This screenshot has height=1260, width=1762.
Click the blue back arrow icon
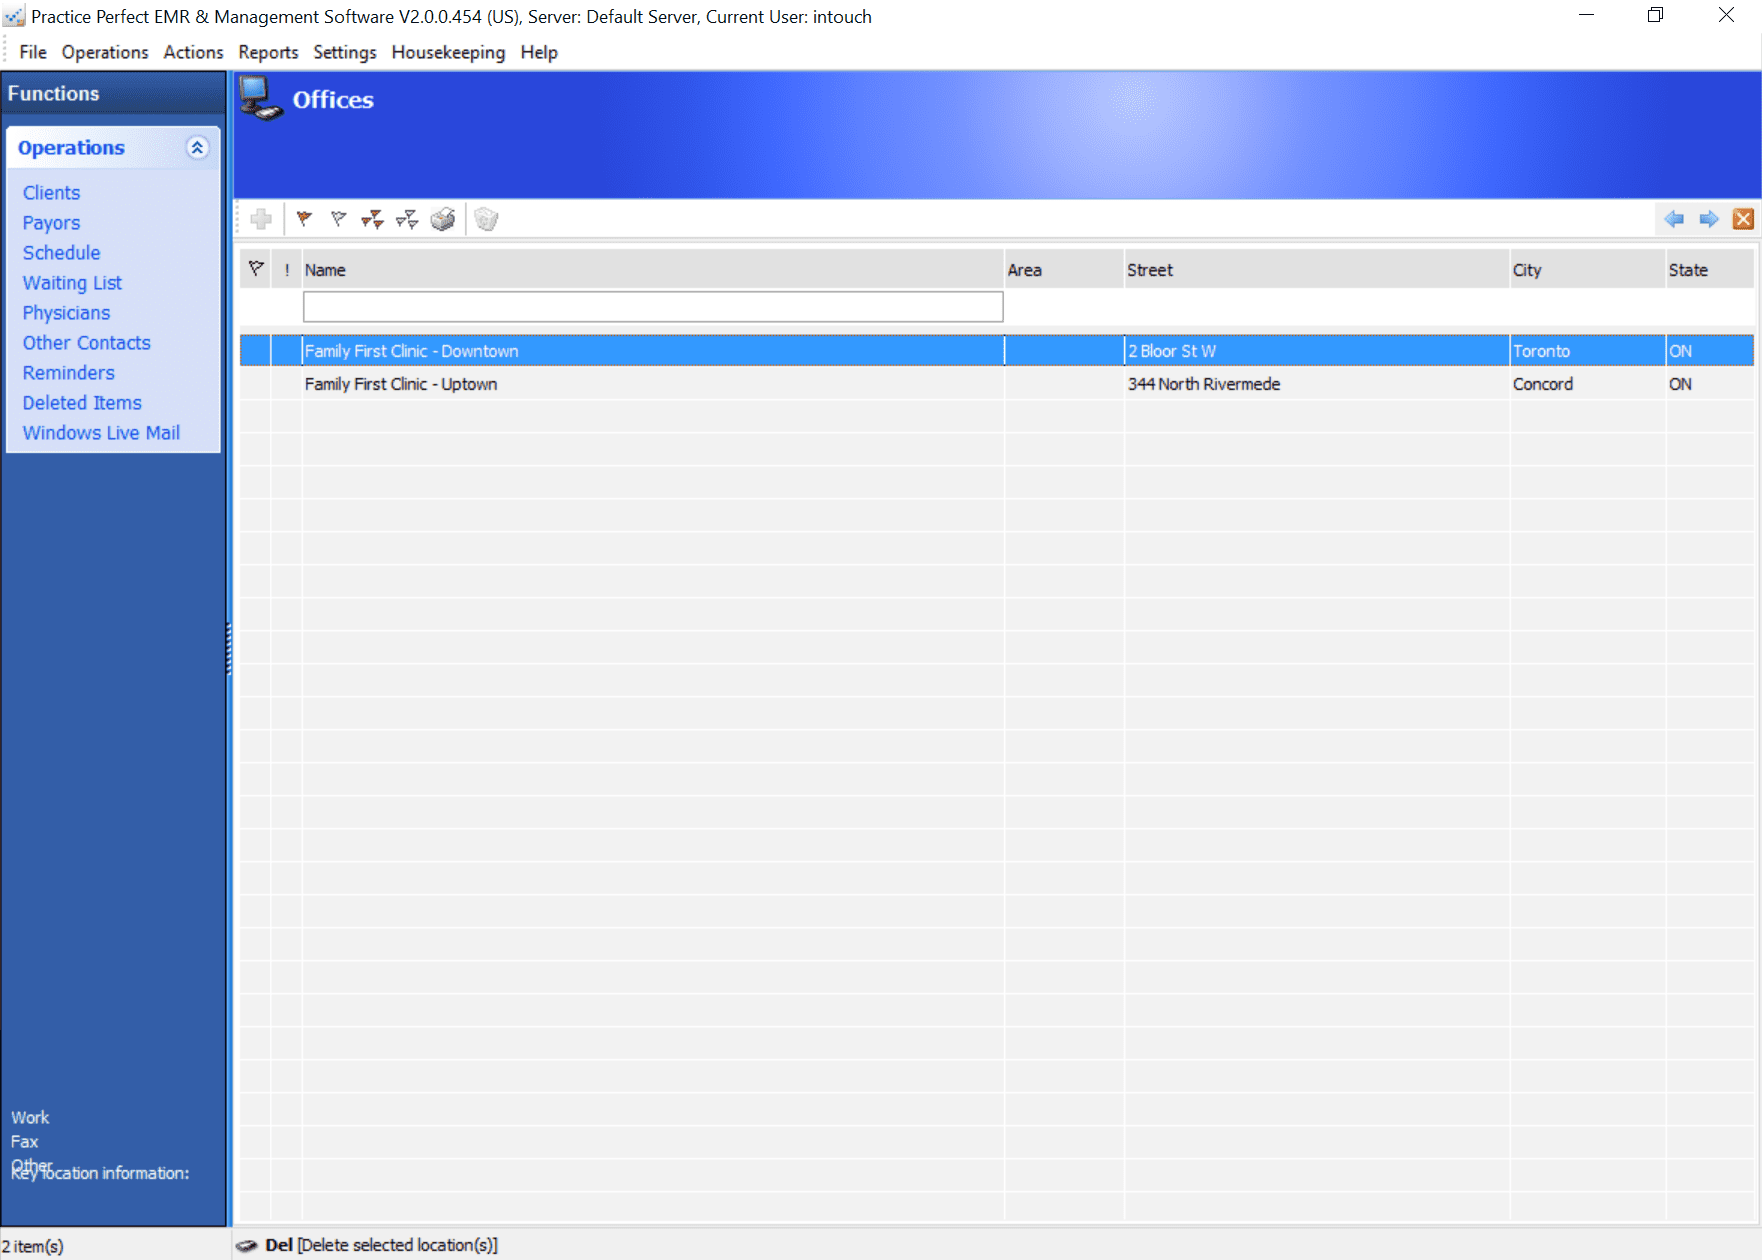[1674, 219]
